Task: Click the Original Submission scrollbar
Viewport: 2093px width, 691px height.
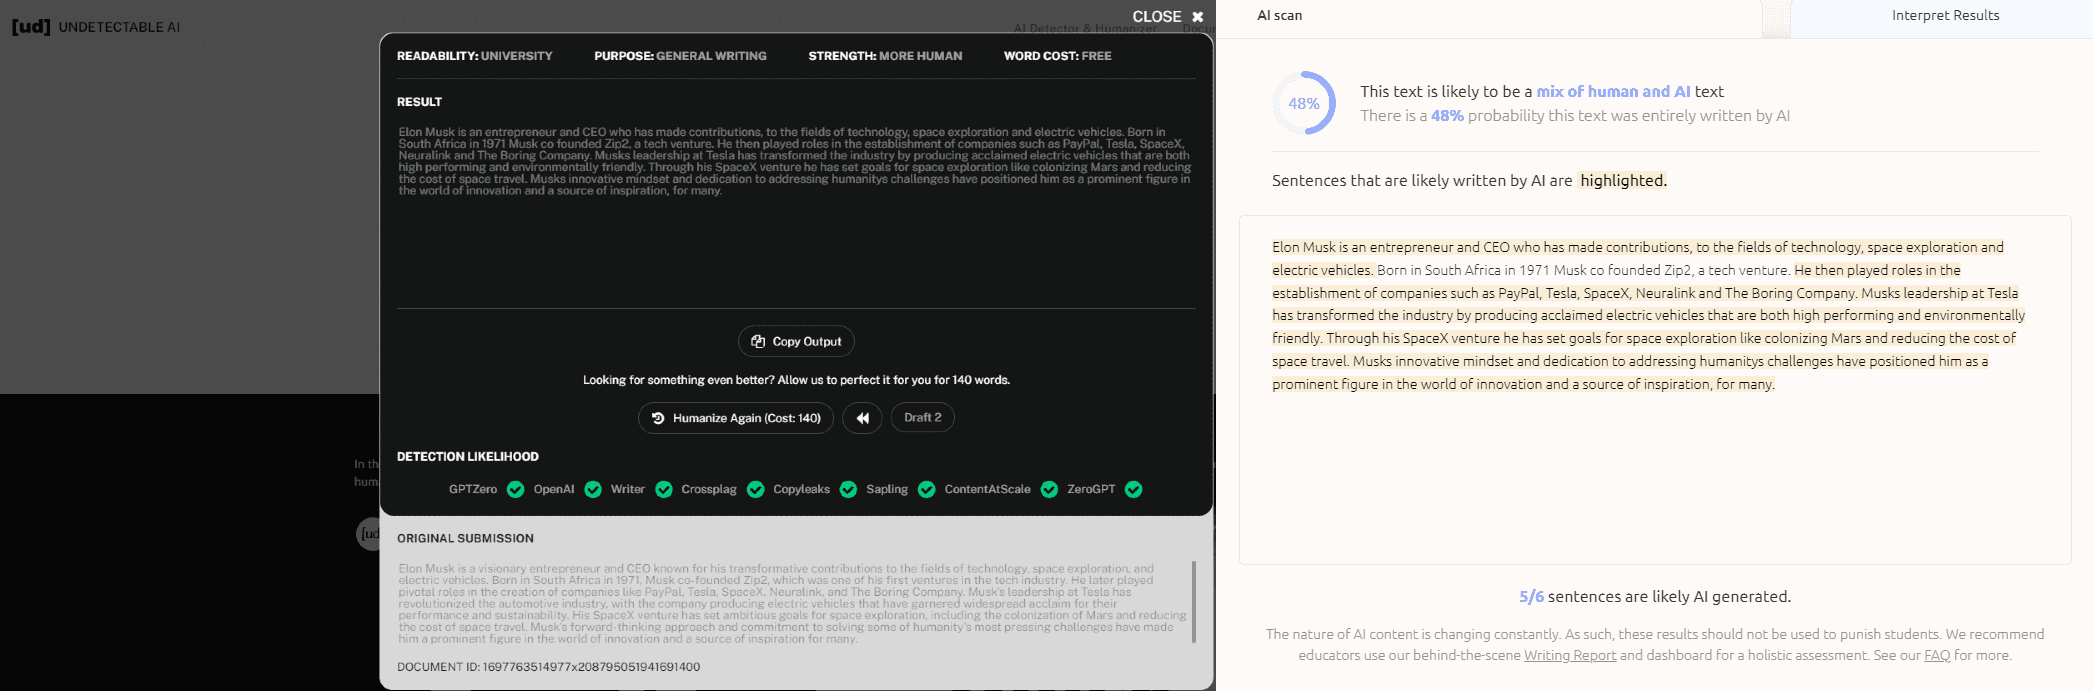Action: coord(1193,601)
